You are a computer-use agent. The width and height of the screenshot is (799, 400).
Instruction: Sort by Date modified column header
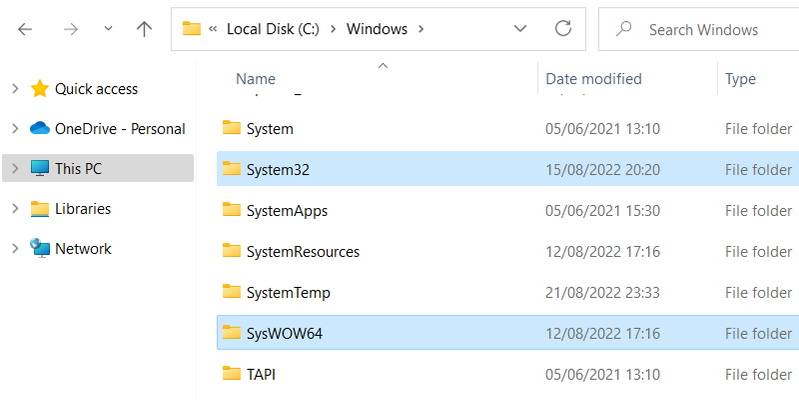coord(594,79)
